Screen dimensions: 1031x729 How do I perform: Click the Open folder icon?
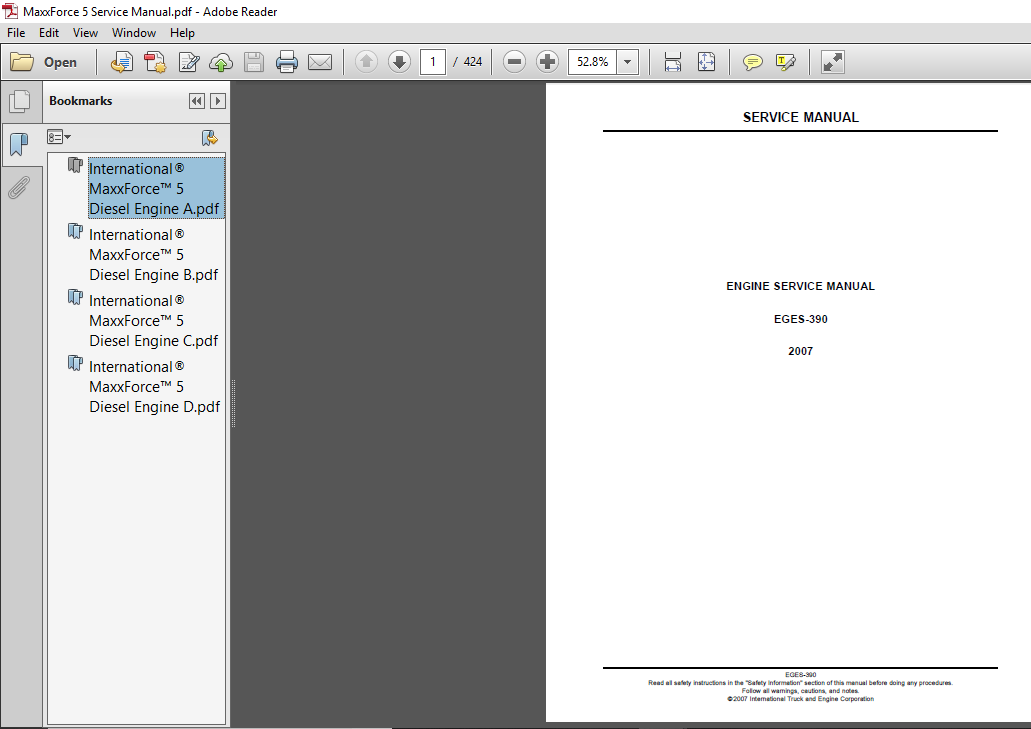(x=22, y=62)
